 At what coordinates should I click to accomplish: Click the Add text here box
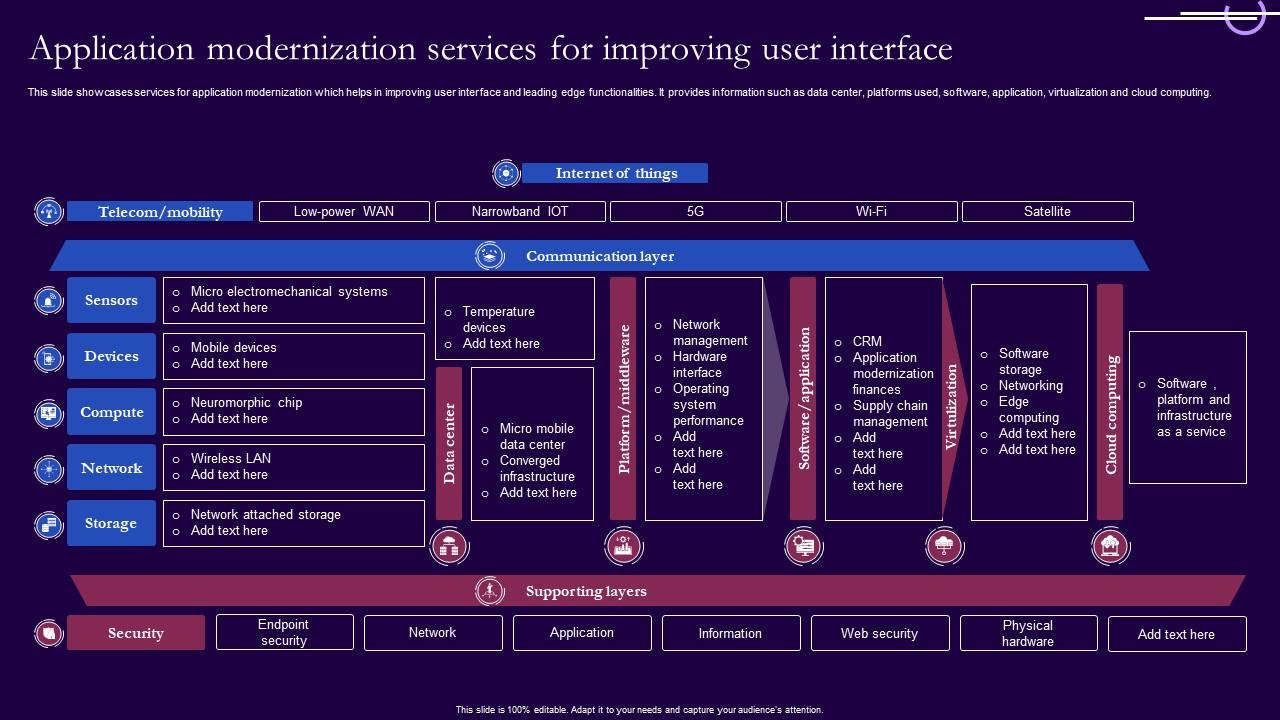(1177, 634)
